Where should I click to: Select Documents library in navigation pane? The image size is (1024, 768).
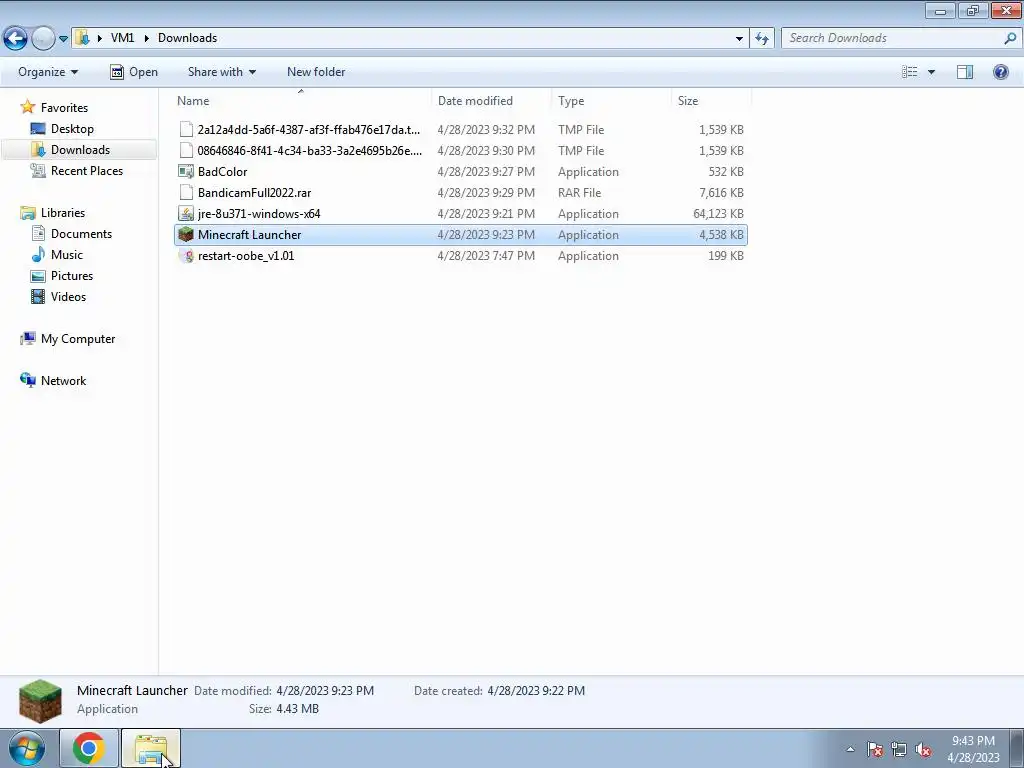[81, 234]
